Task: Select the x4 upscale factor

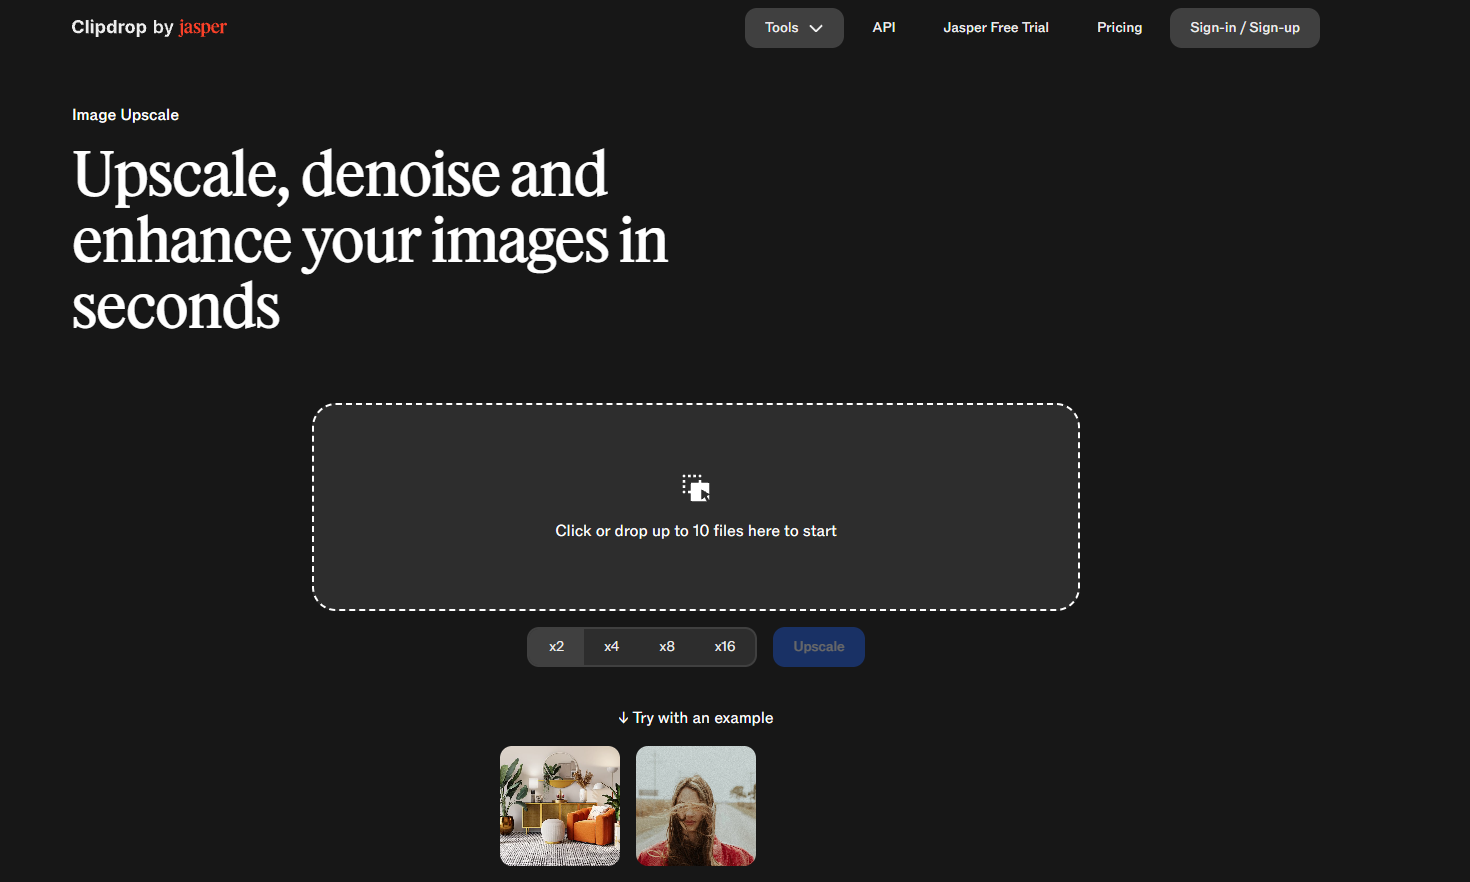Action: pyautogui.click(x=611, y=647)
